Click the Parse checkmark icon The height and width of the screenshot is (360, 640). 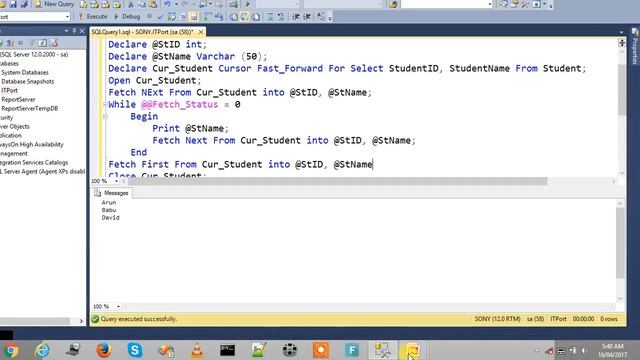click(160, 17)
